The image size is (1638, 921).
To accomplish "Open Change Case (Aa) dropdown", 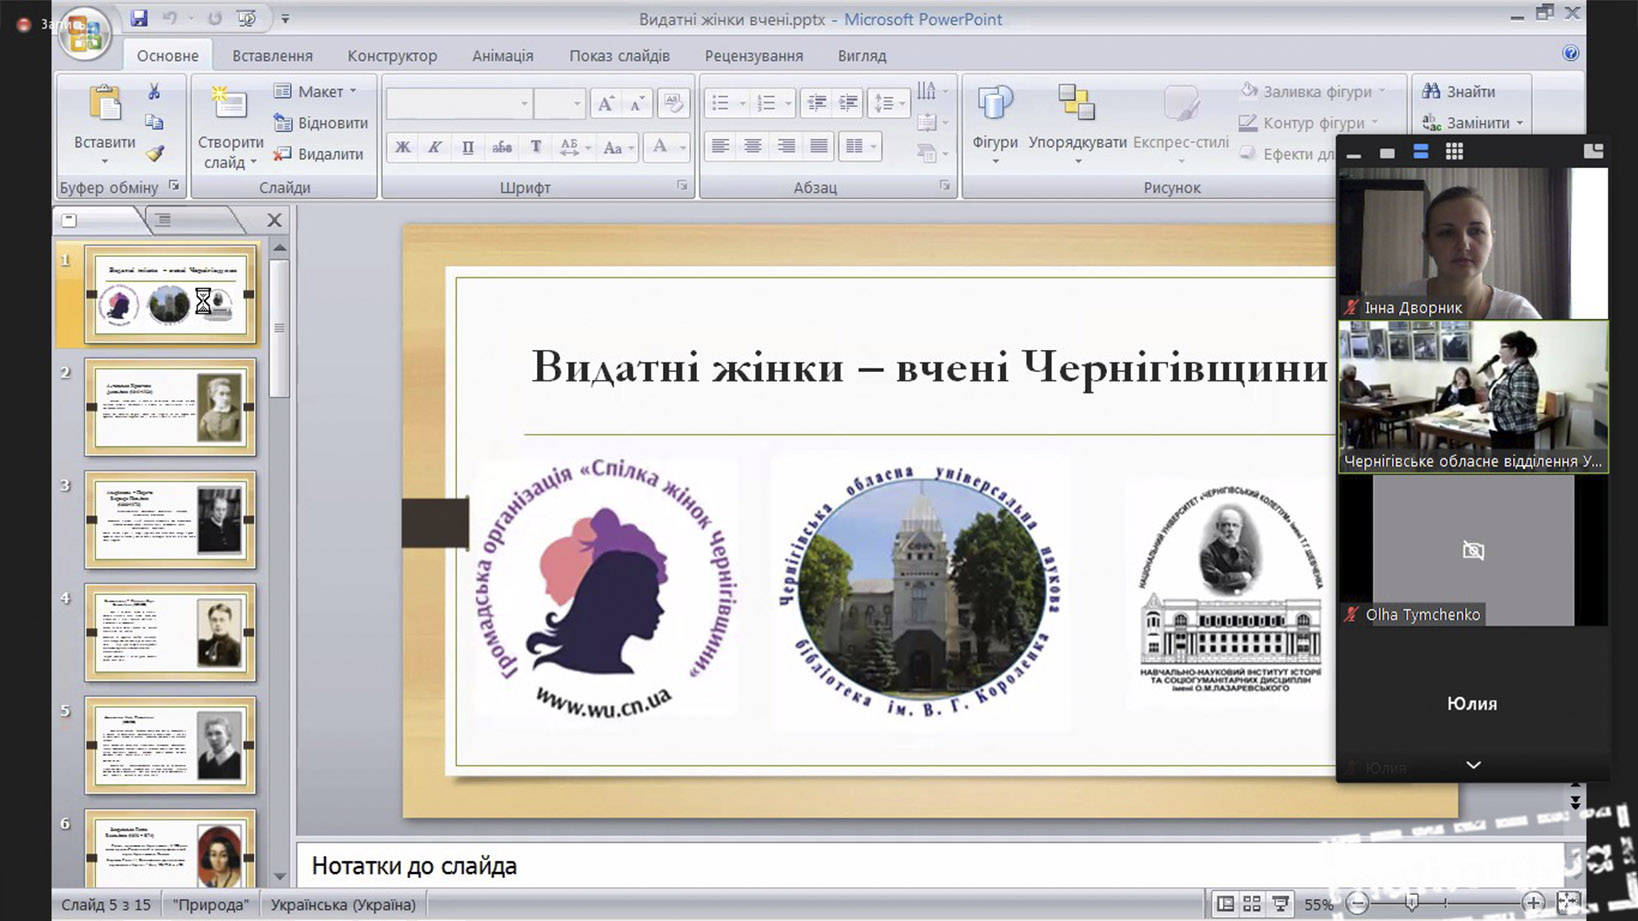I will 617,147.
